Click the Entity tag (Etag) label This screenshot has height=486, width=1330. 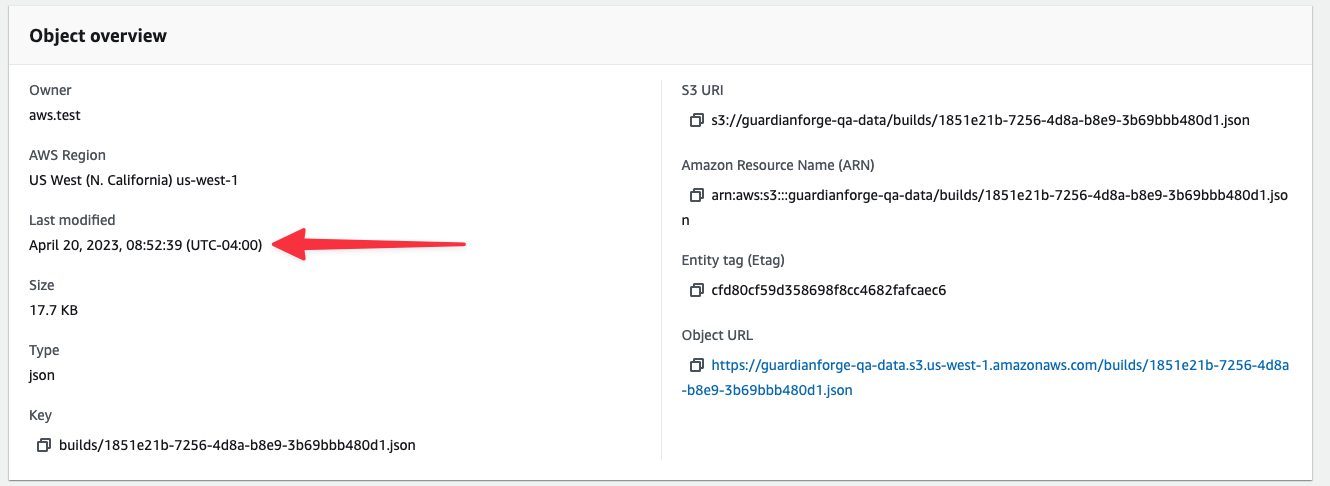733,260
